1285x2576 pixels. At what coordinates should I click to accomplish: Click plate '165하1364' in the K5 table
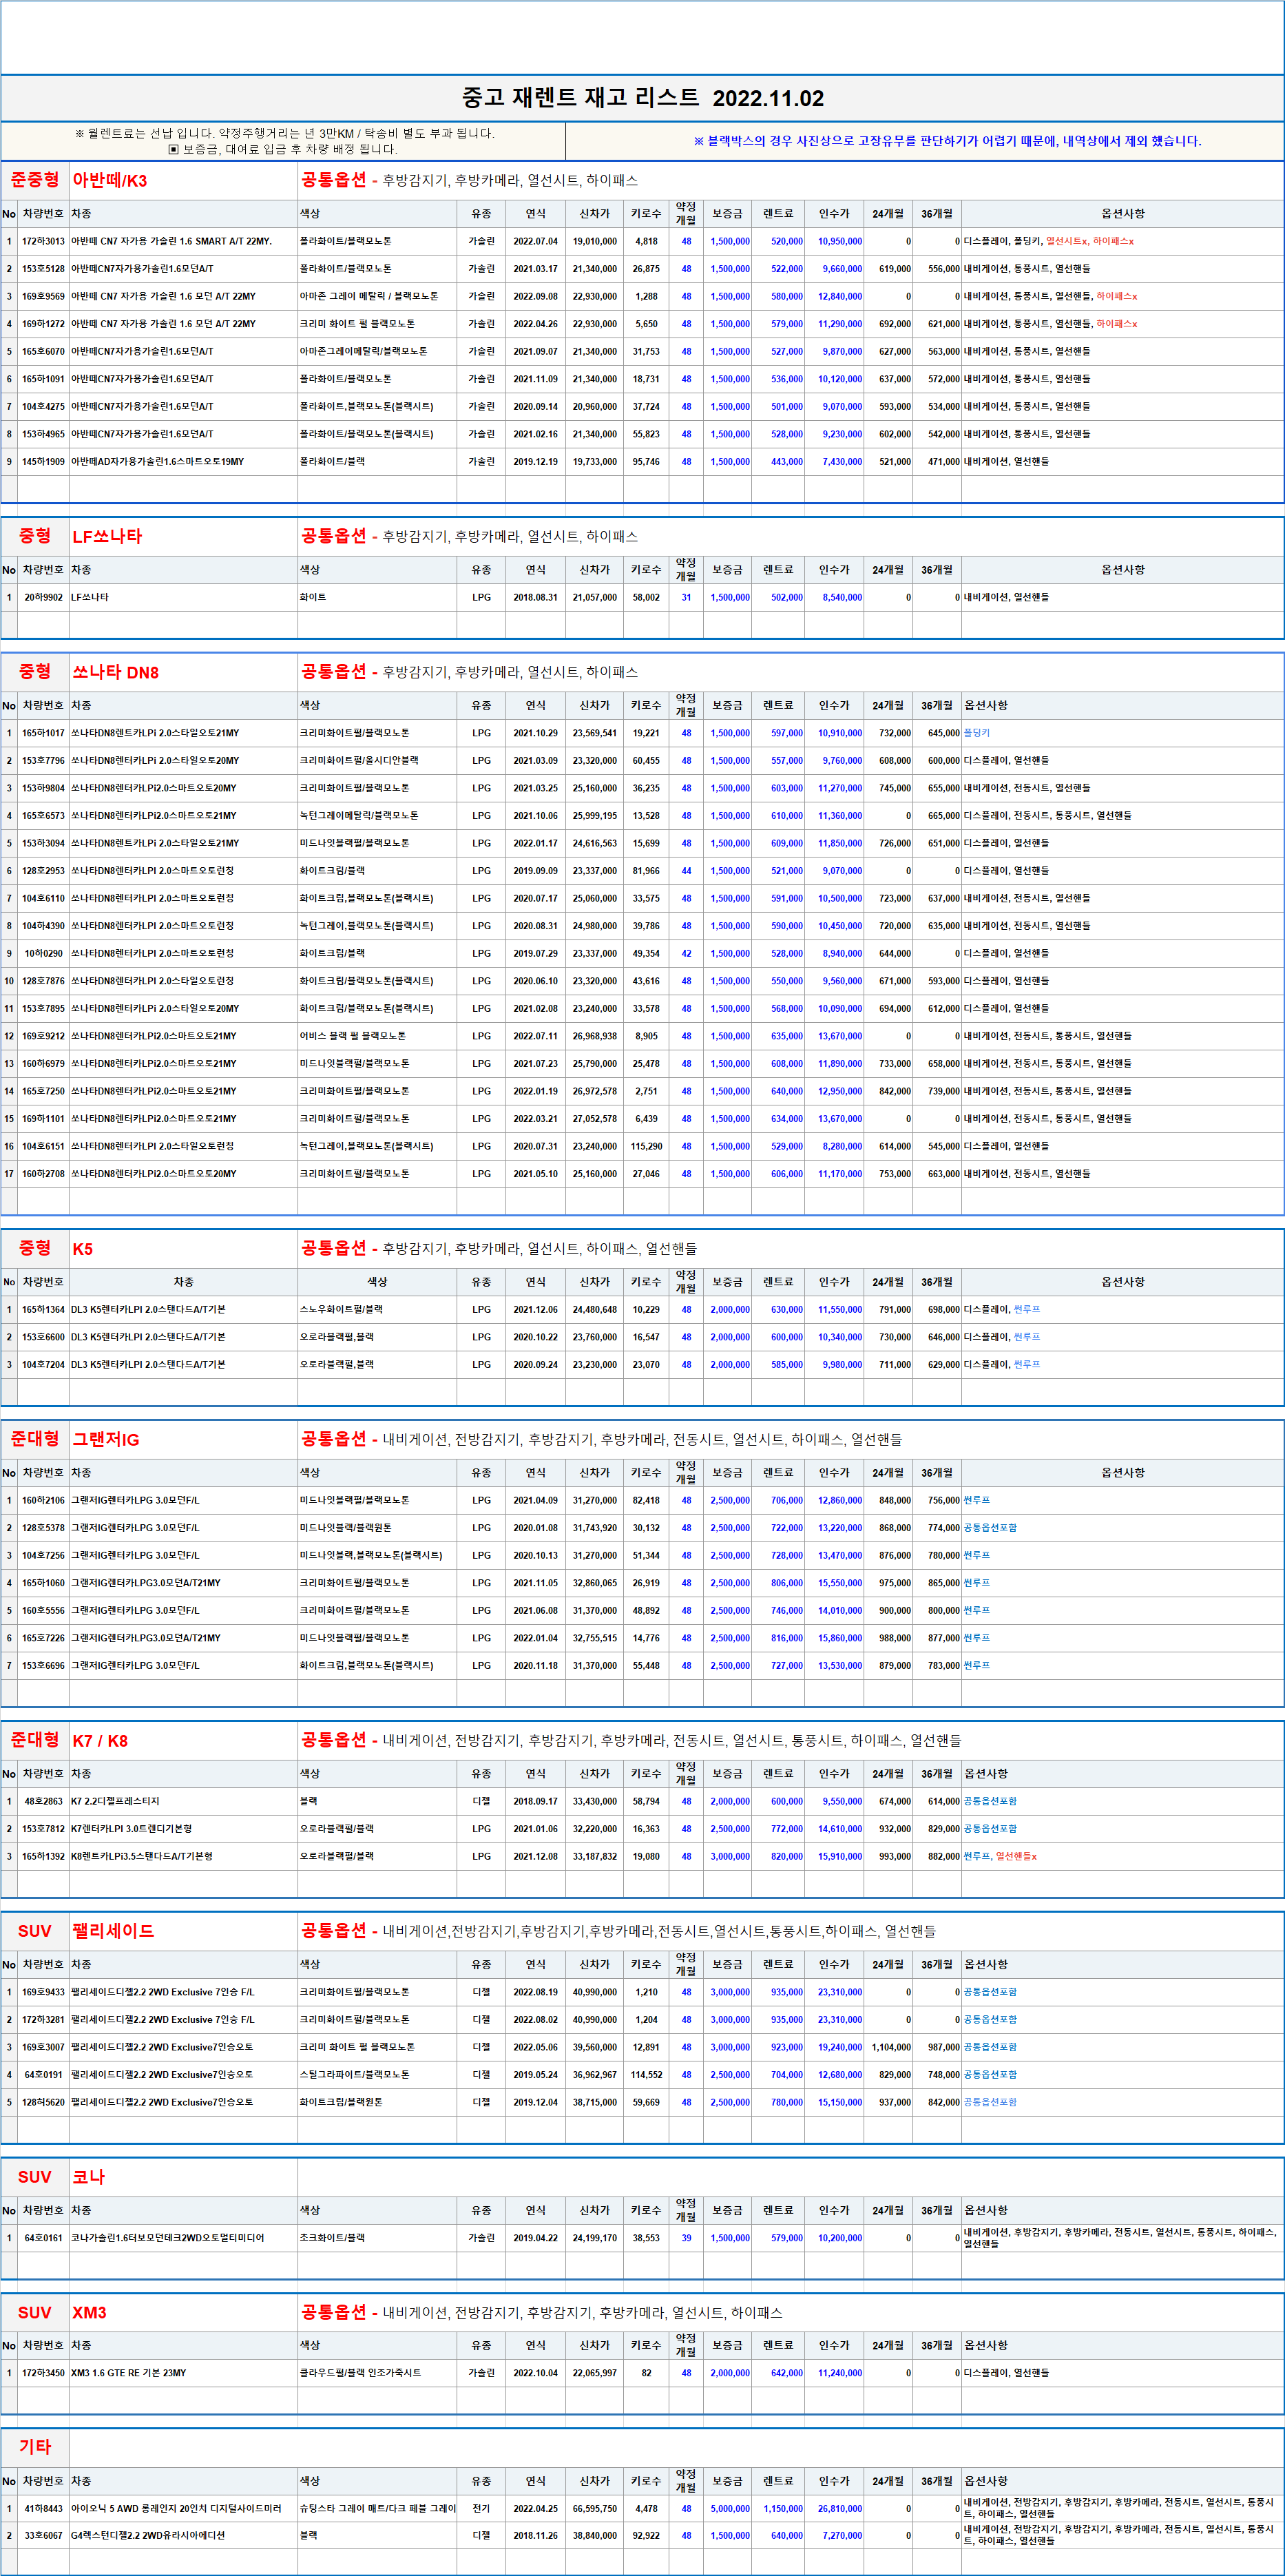pos(43,1310)
